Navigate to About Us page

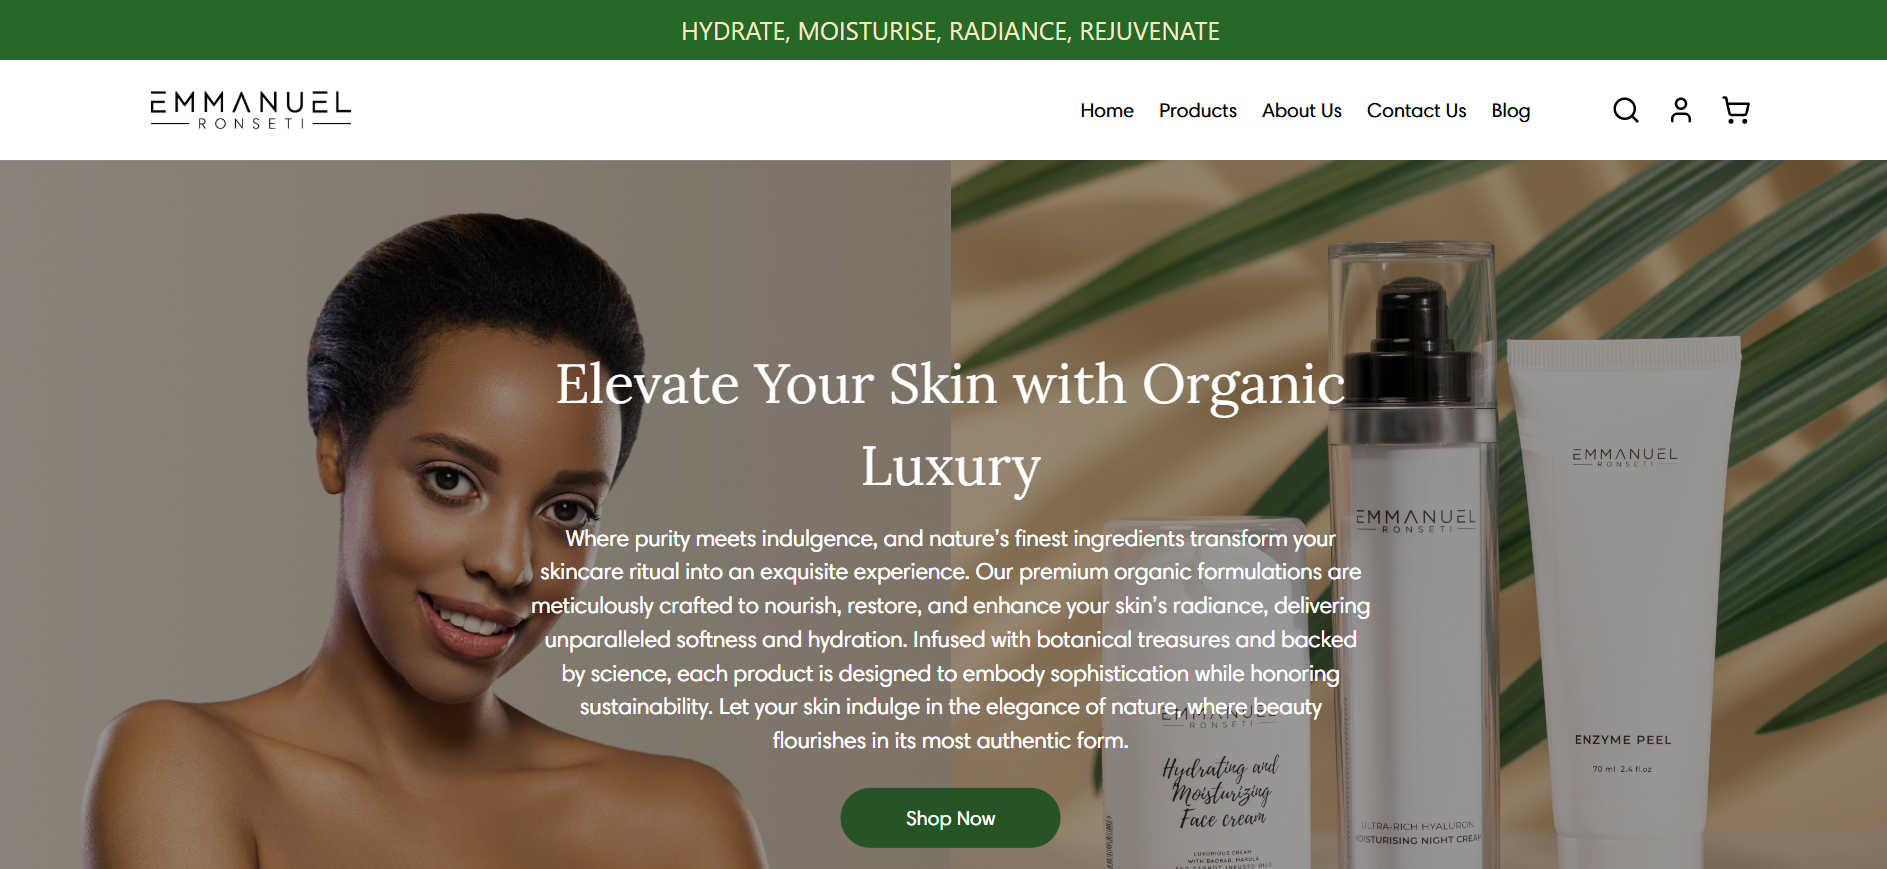[x=1302, y=110]
